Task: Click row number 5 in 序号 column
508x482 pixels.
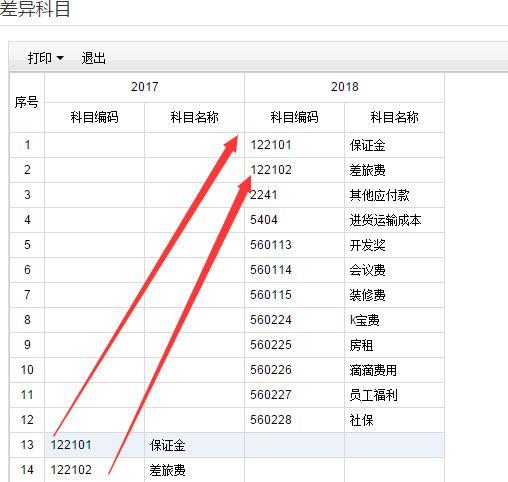Action: coord(27,245)
